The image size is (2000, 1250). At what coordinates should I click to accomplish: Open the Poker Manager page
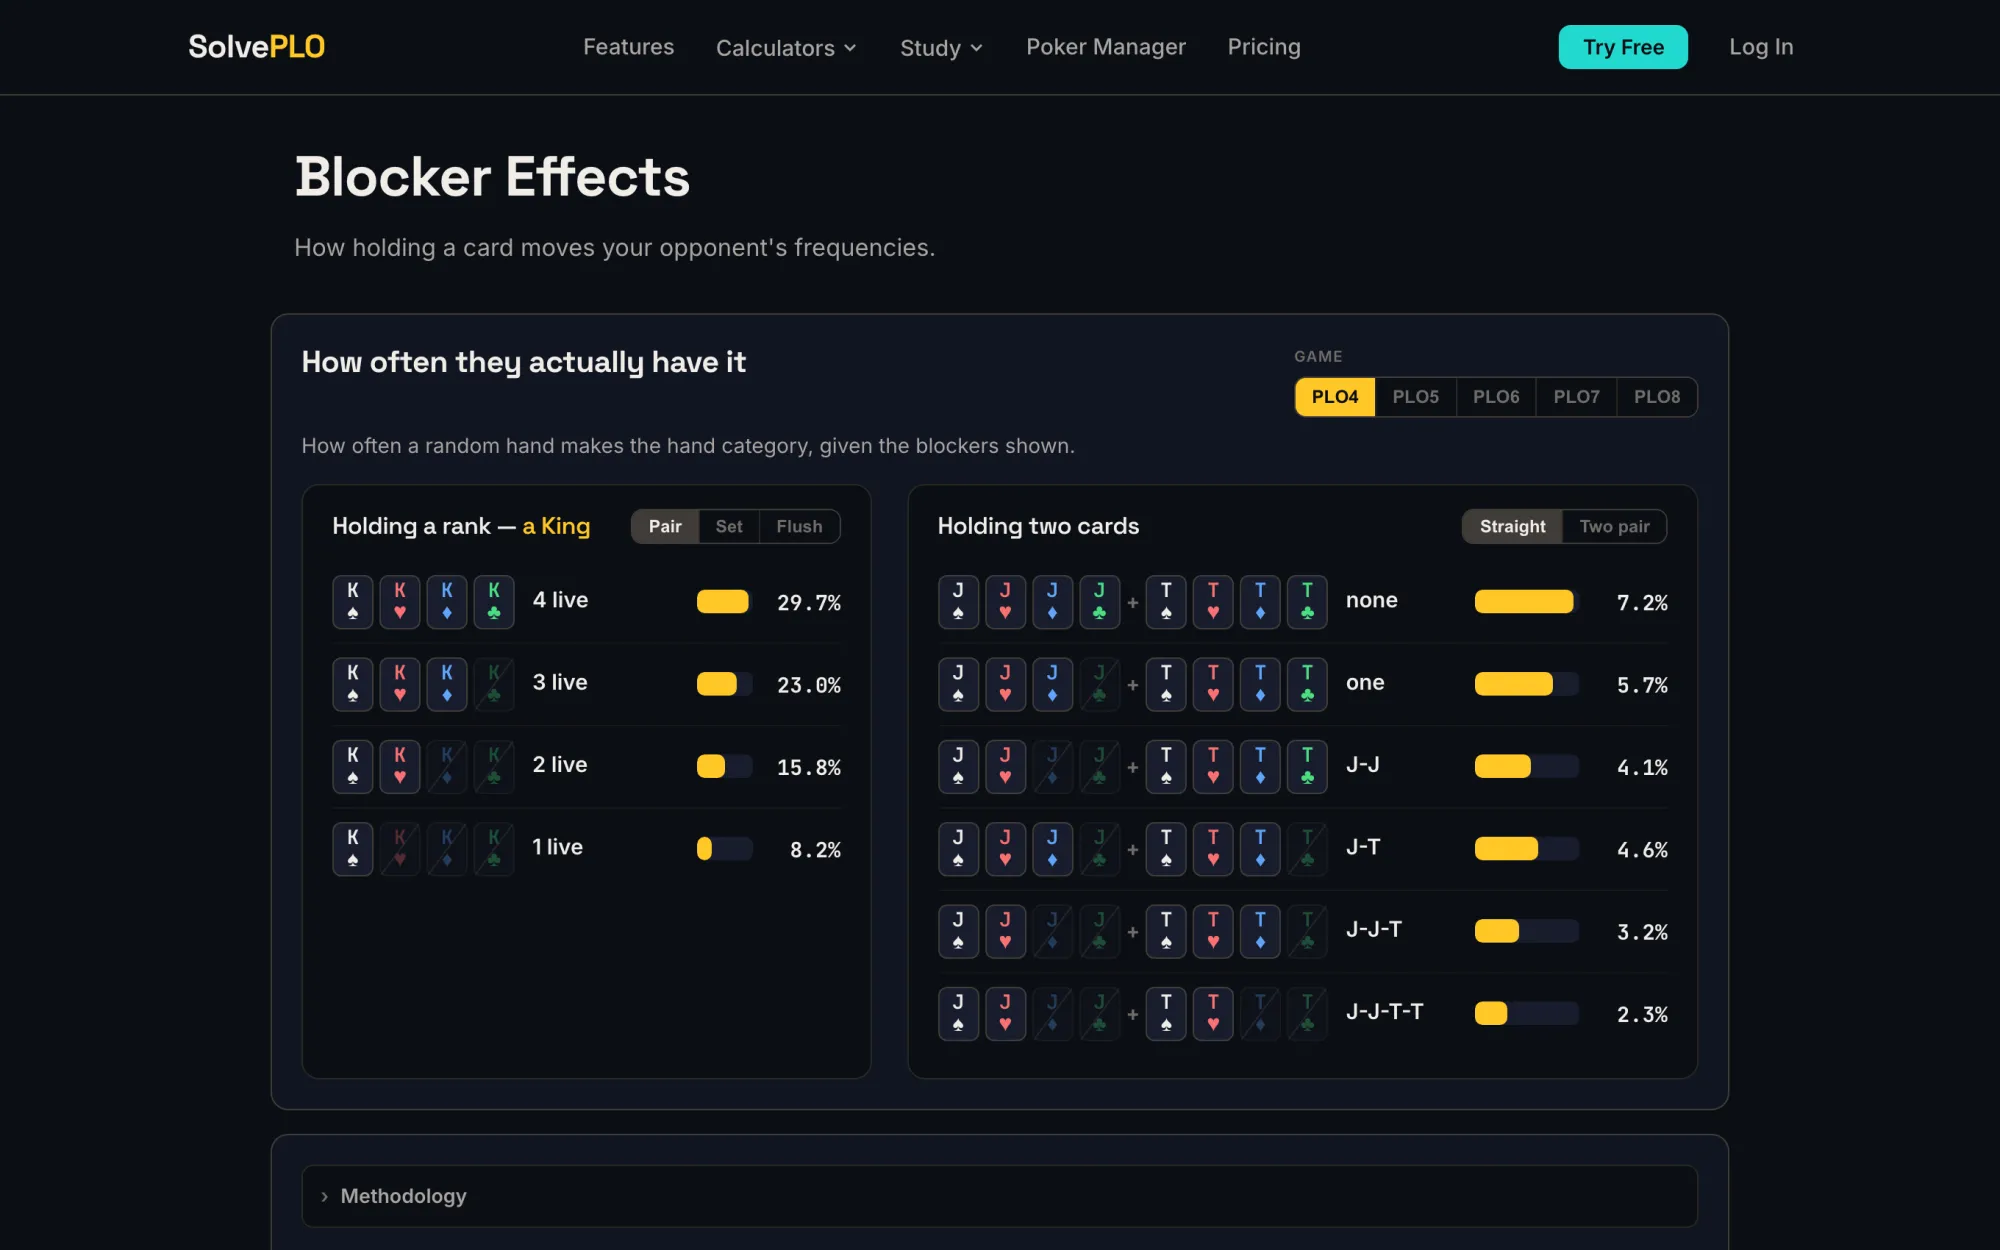1105,47
